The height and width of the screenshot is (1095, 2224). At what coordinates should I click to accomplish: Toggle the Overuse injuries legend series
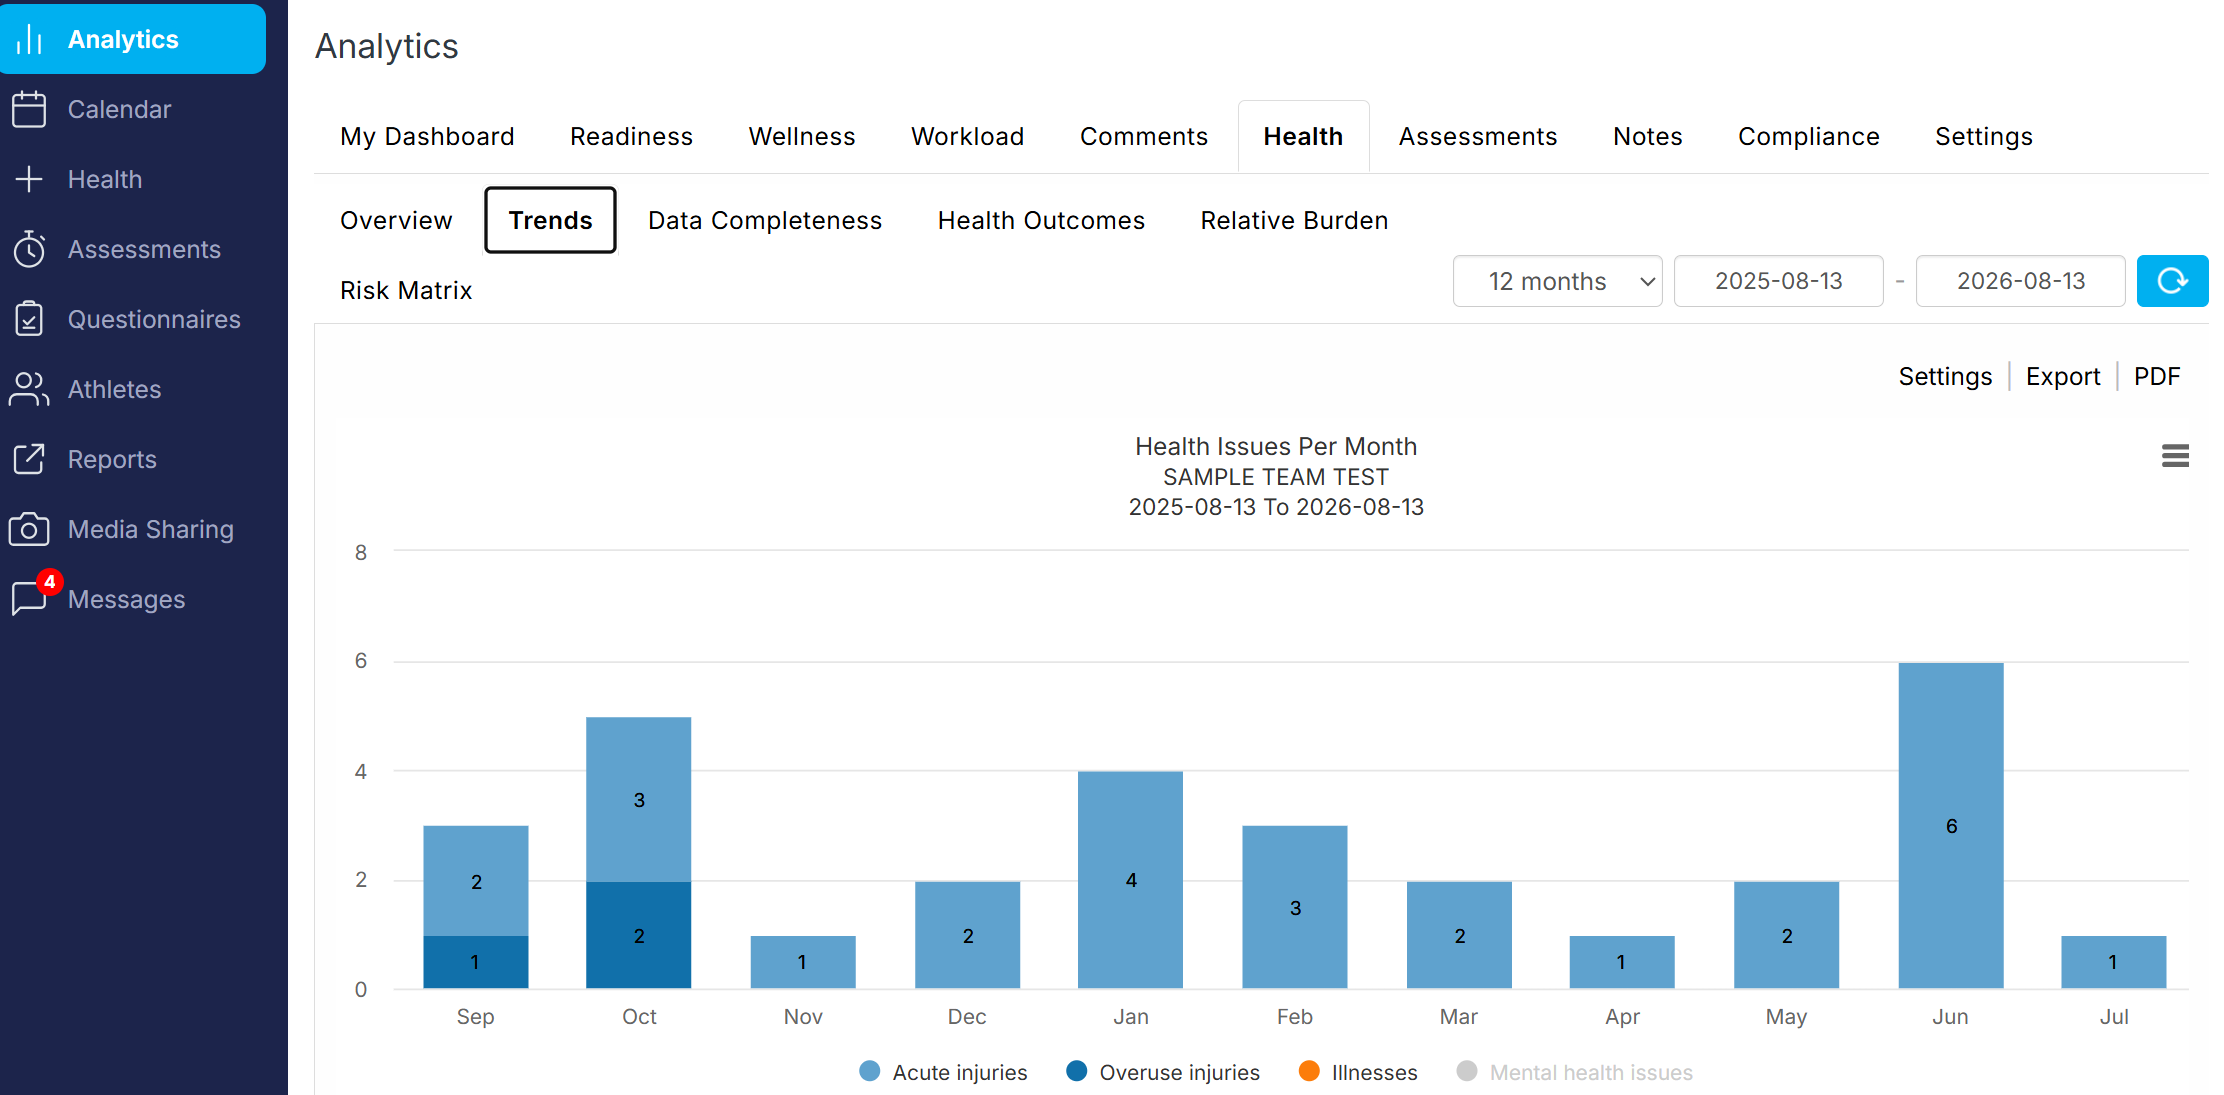(x=1162, y=1072)
